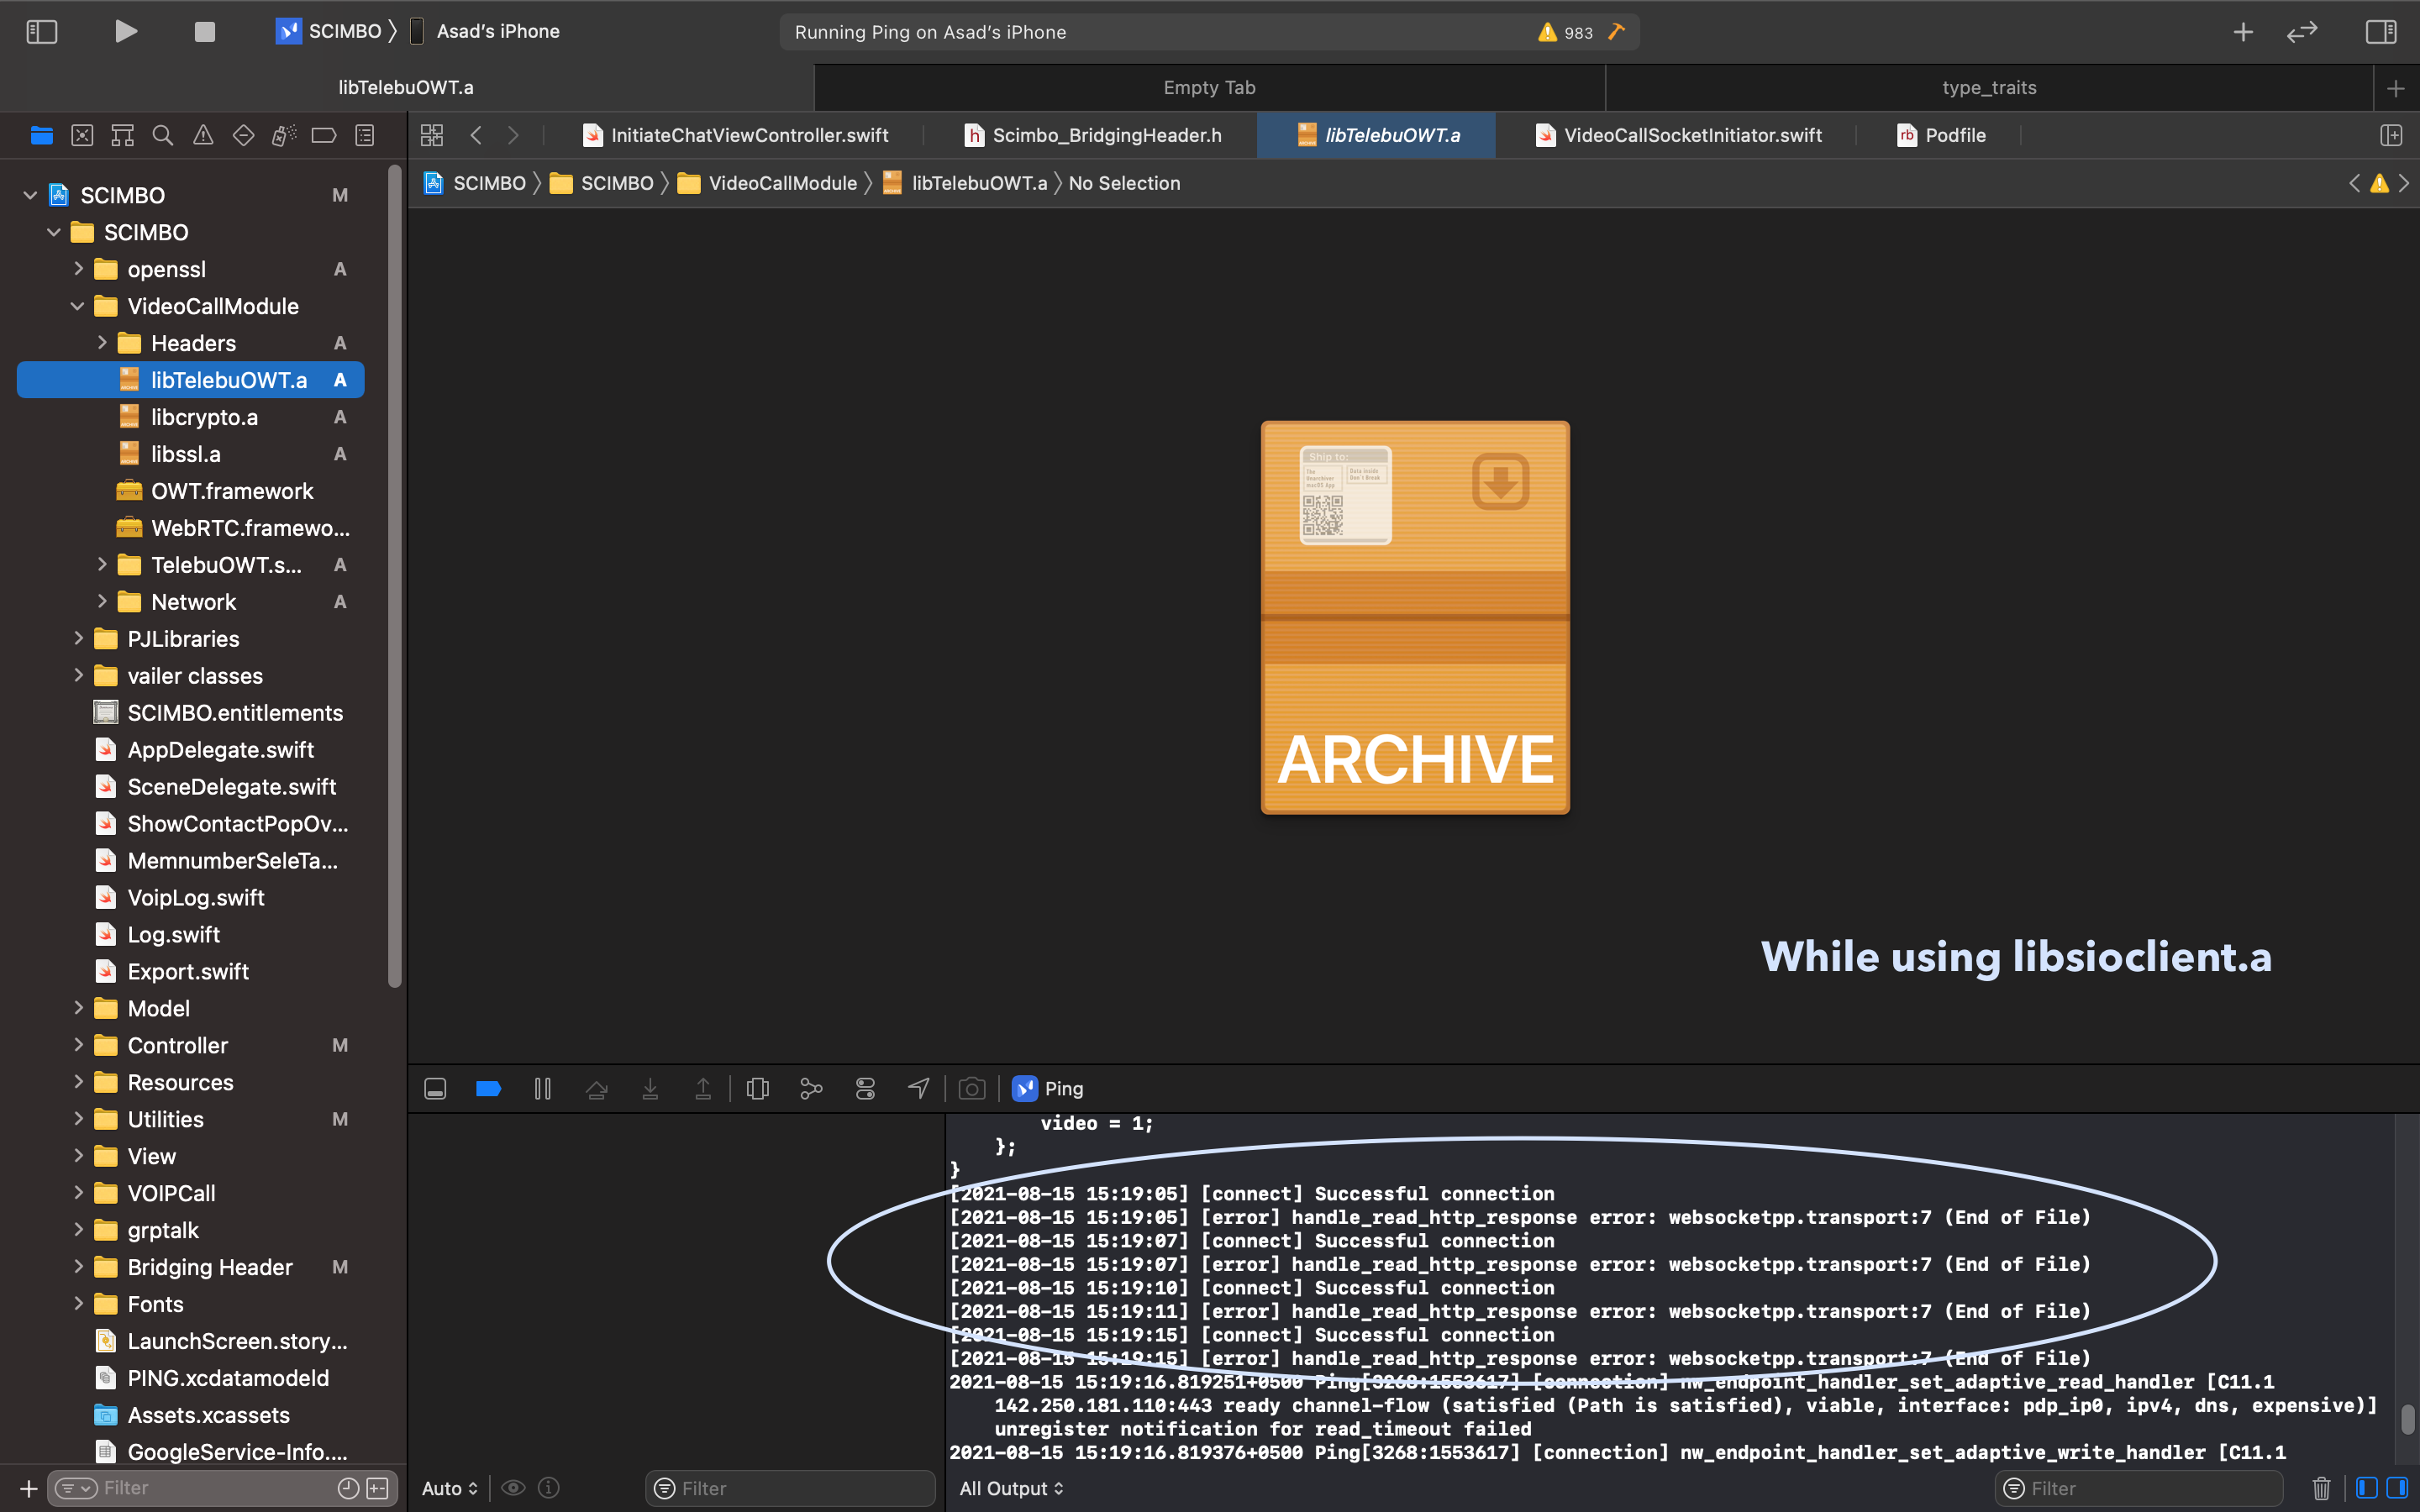Stop the running app

click(x=204, y=31)
